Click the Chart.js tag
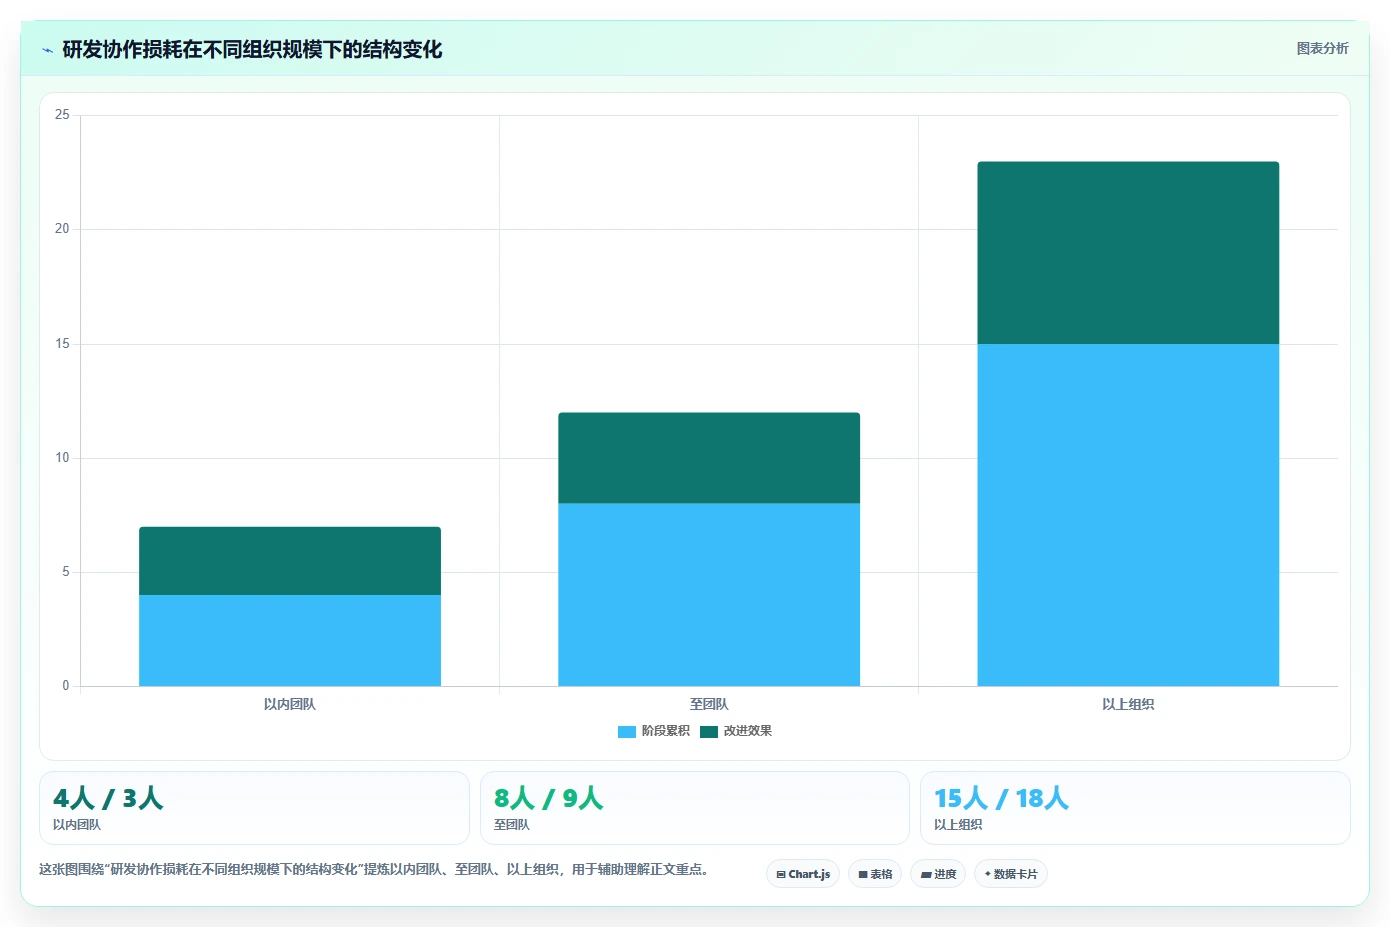The height and width of the screenshot is (927, 1390). coord(803,874)
